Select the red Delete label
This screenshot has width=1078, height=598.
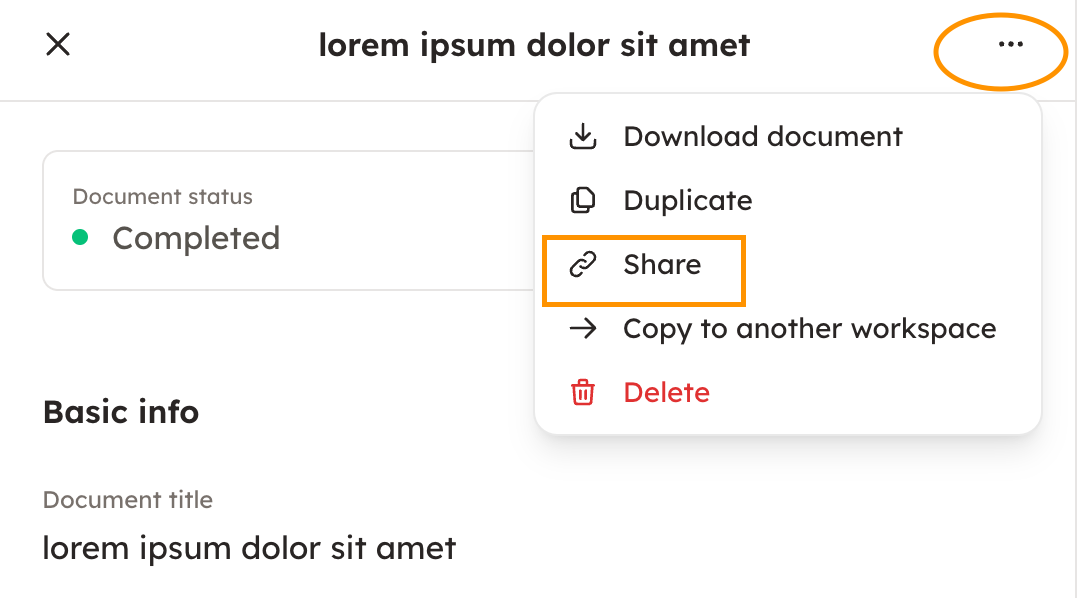[666, 393]
